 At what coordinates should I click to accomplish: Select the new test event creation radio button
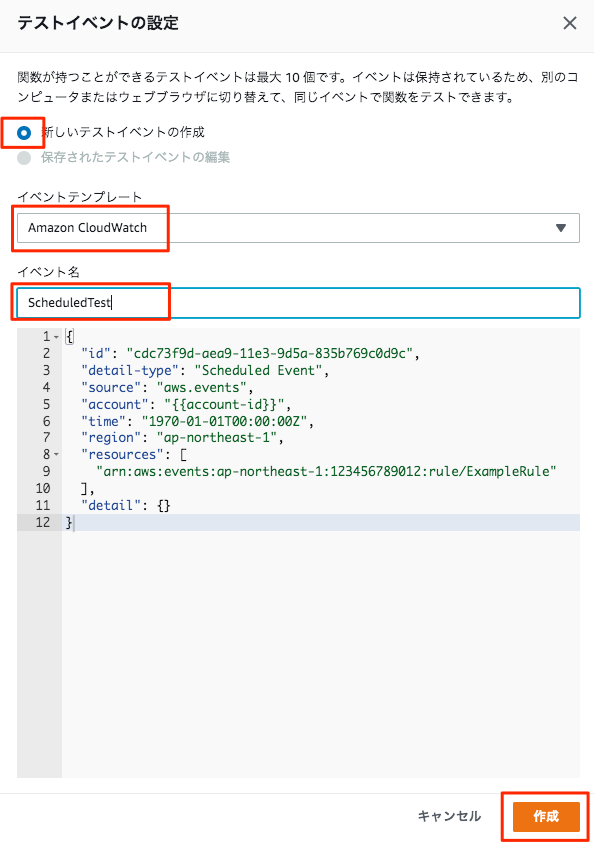coord(24,133)
